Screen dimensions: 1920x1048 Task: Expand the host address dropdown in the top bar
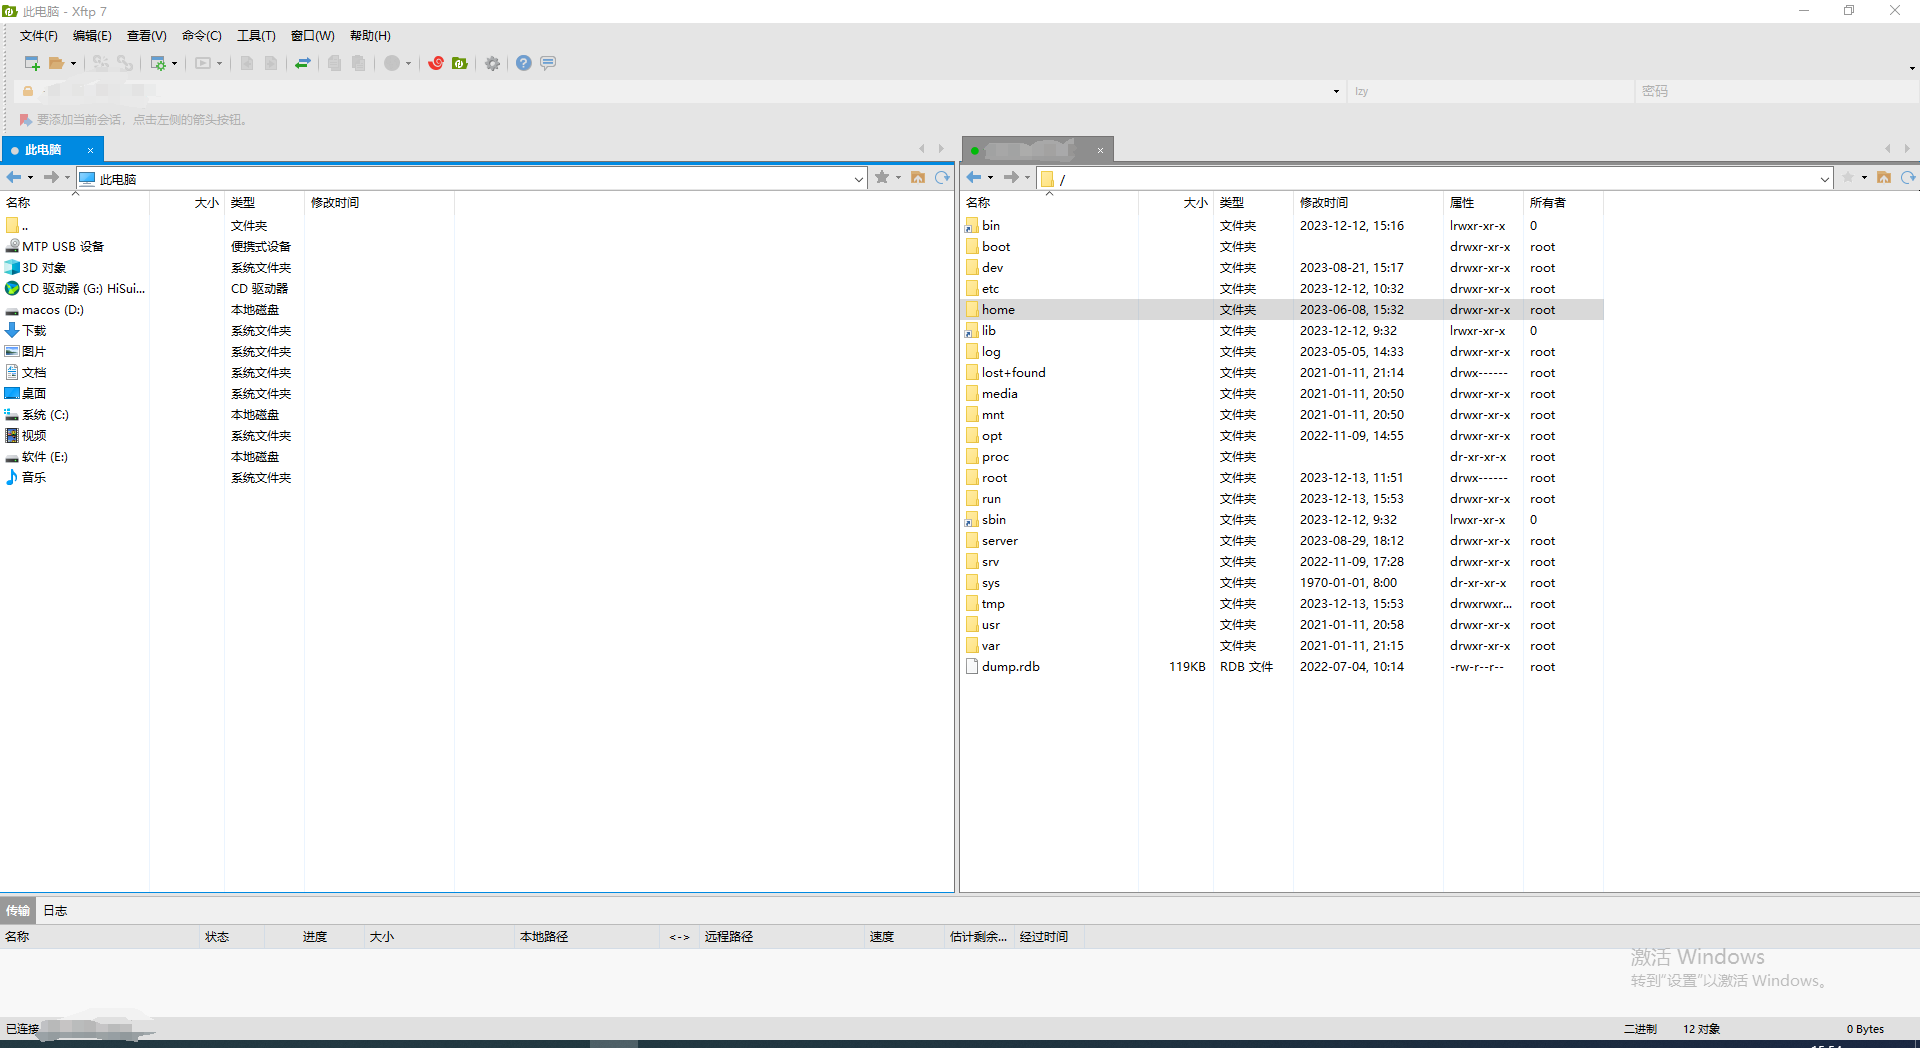click(x=1336, y=91)
